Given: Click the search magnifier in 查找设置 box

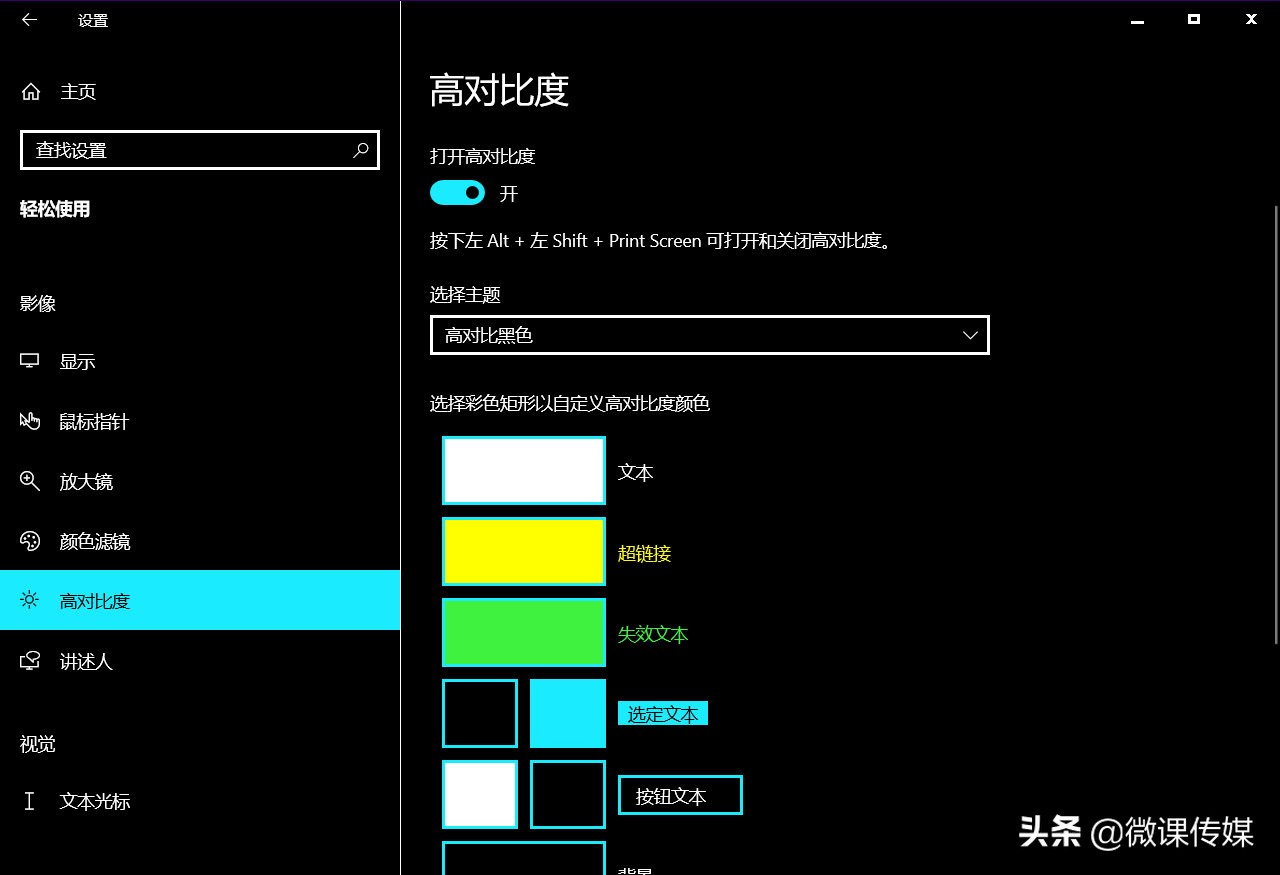Looking at the screenshot, I should tap(360, 150).
